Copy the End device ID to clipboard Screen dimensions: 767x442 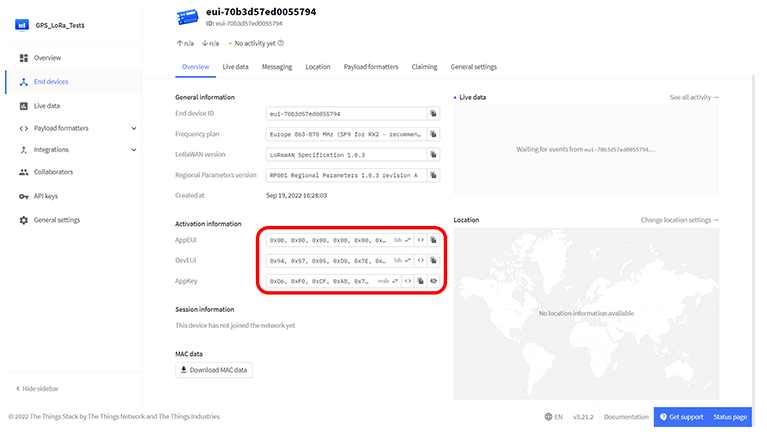point(434,114)
